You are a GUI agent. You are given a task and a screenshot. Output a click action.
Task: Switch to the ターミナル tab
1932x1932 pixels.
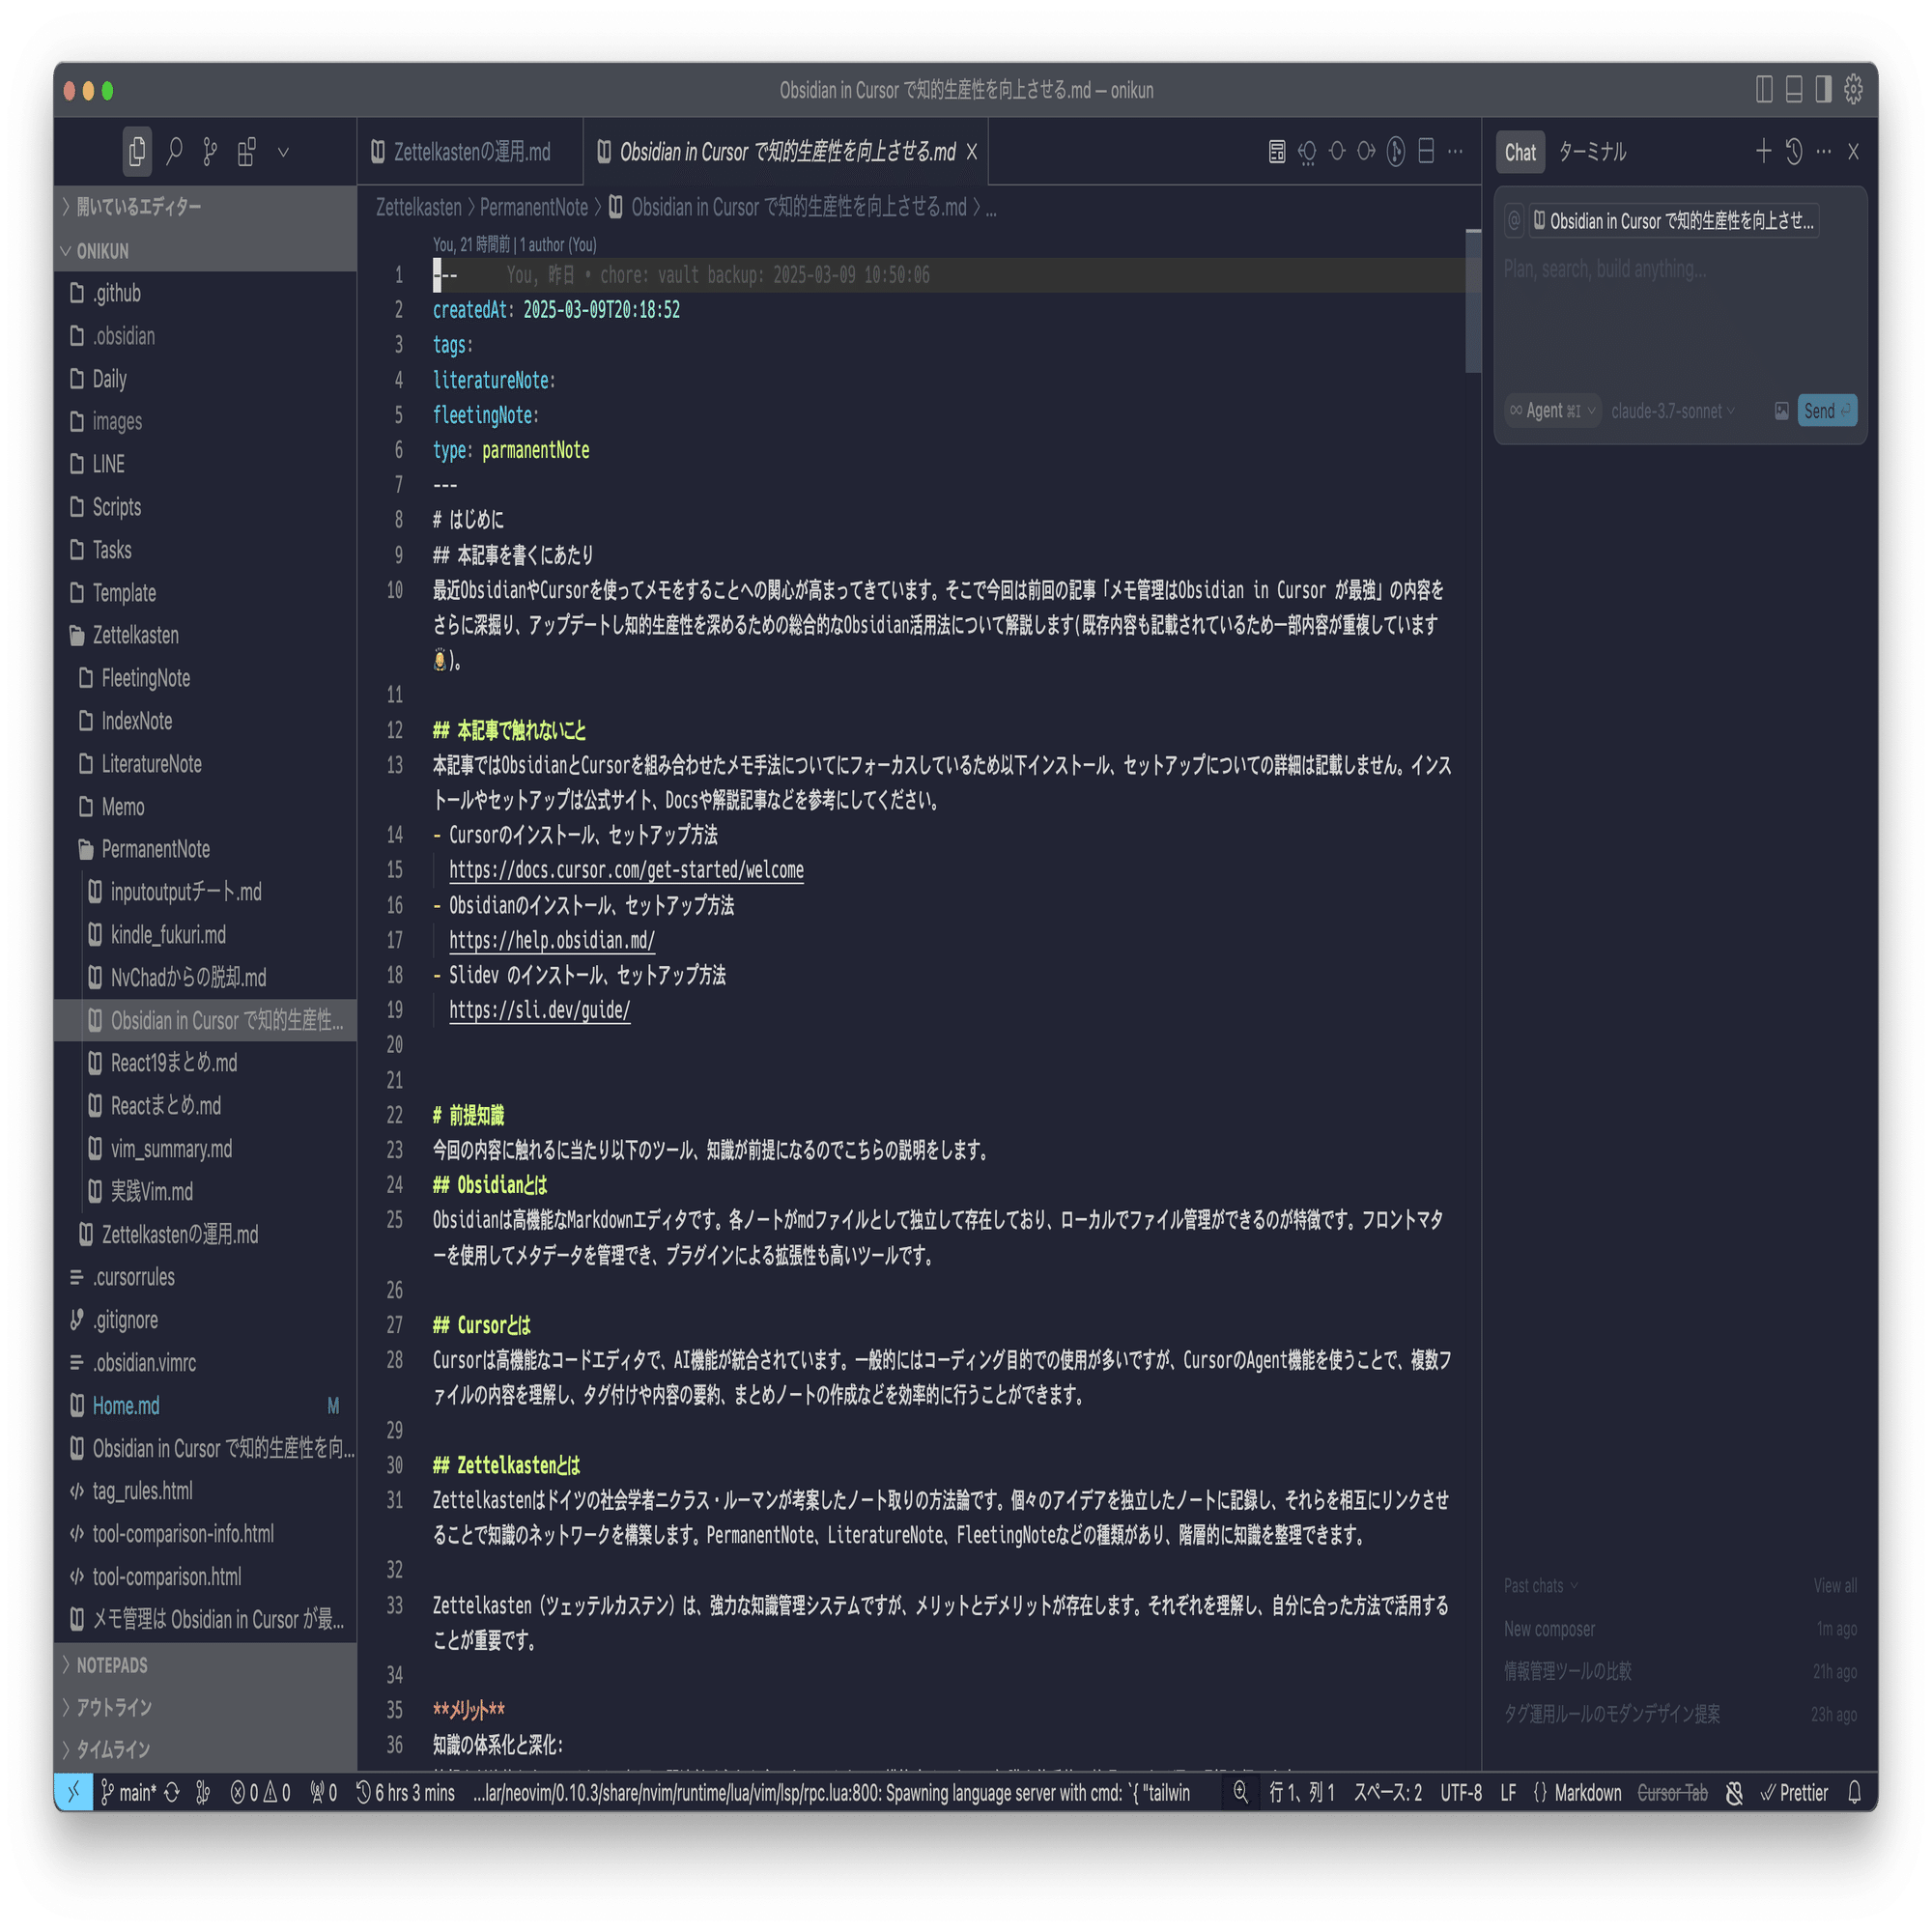[x=1593, y=152]
